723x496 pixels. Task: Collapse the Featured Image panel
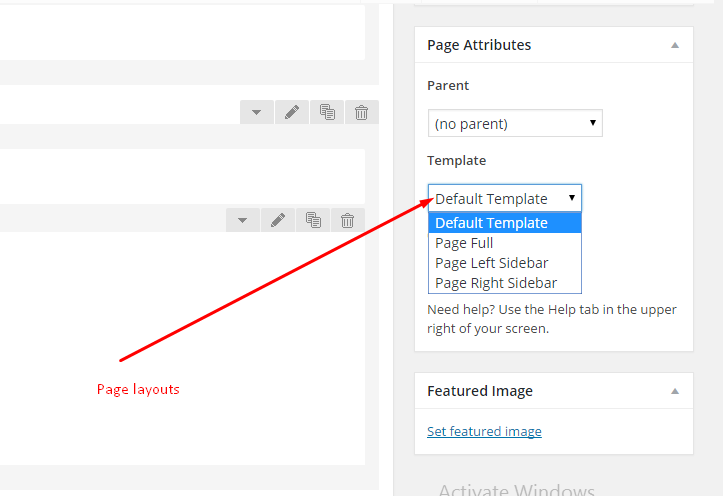(675, 391)
